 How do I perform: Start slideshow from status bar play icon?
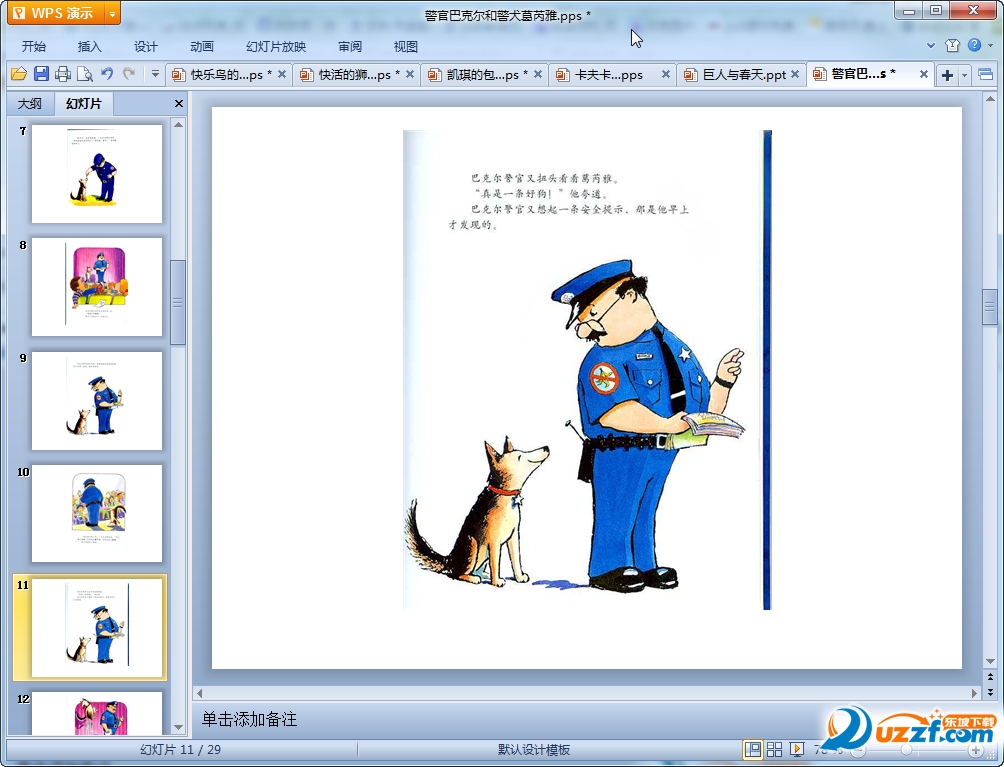pos(797,749)
